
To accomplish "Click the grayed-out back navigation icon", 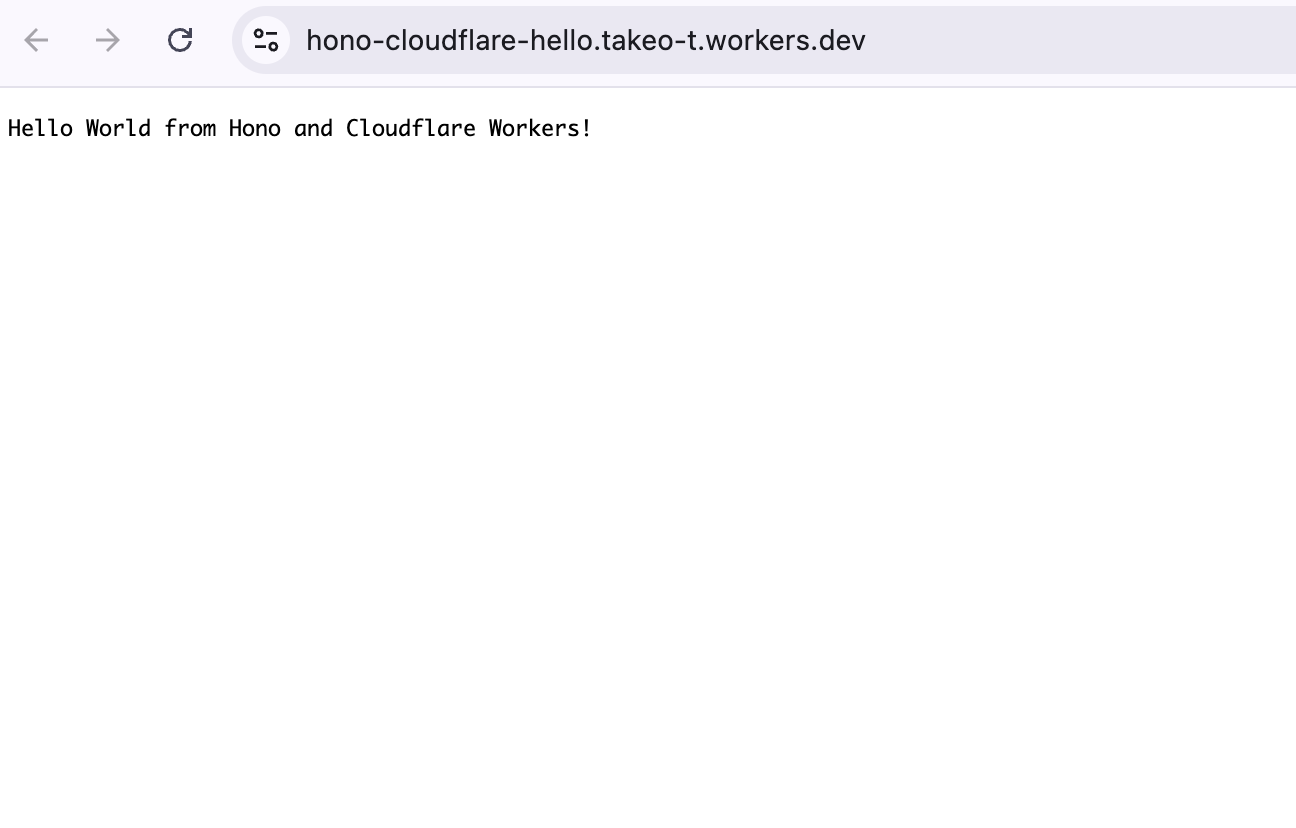I will click(36, 40).
